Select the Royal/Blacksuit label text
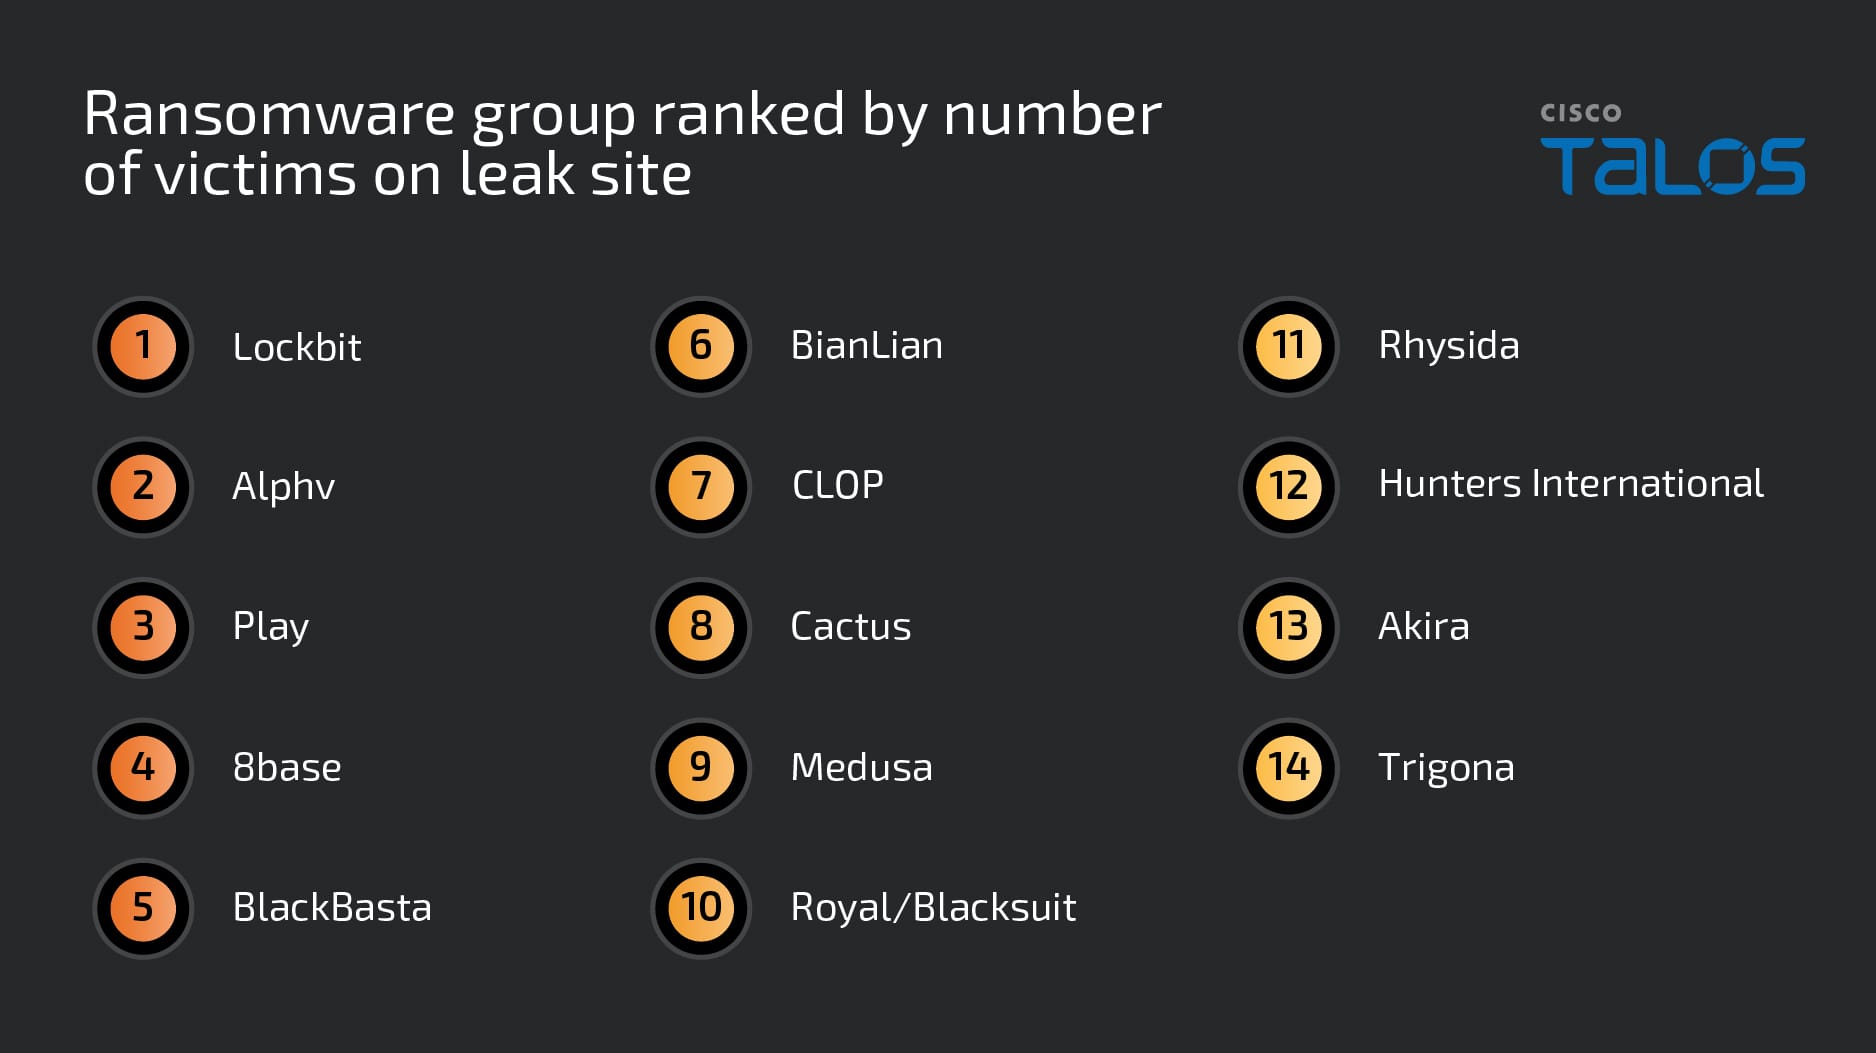This screenshot has width=1876, height=1053. click(933, 908)
